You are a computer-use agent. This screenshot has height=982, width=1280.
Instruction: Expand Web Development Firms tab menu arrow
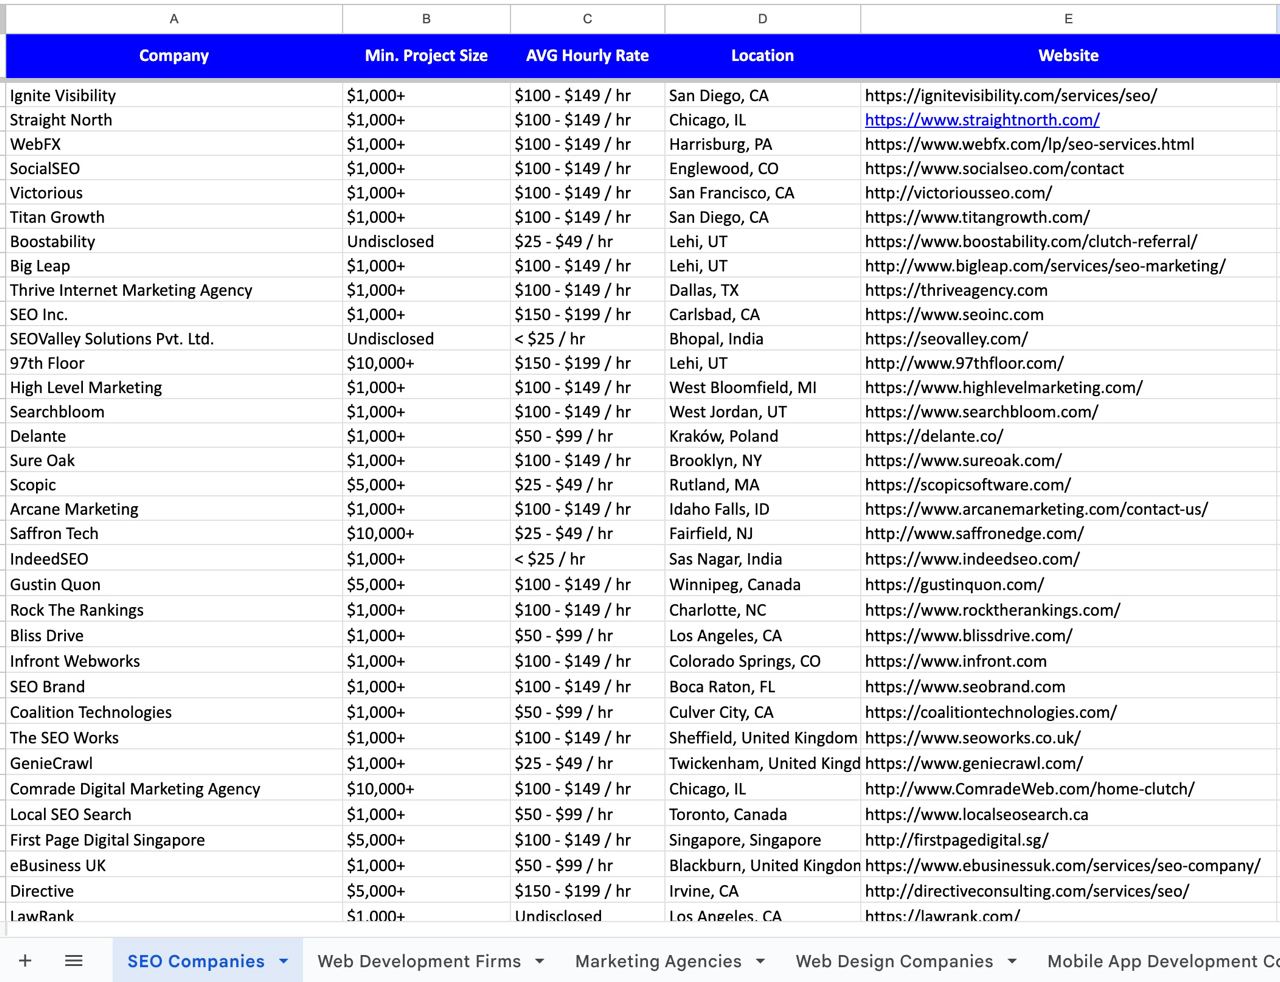point(540,961)
